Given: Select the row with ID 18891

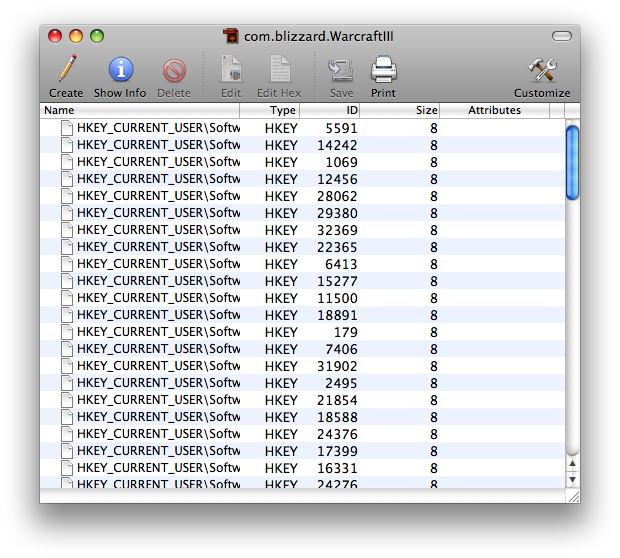Looking at the screenshot, I should coord(302,315).
